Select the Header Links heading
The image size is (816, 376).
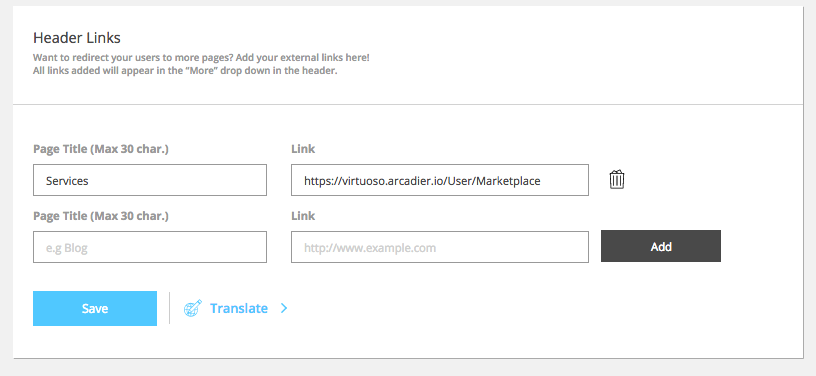point(77,38)
